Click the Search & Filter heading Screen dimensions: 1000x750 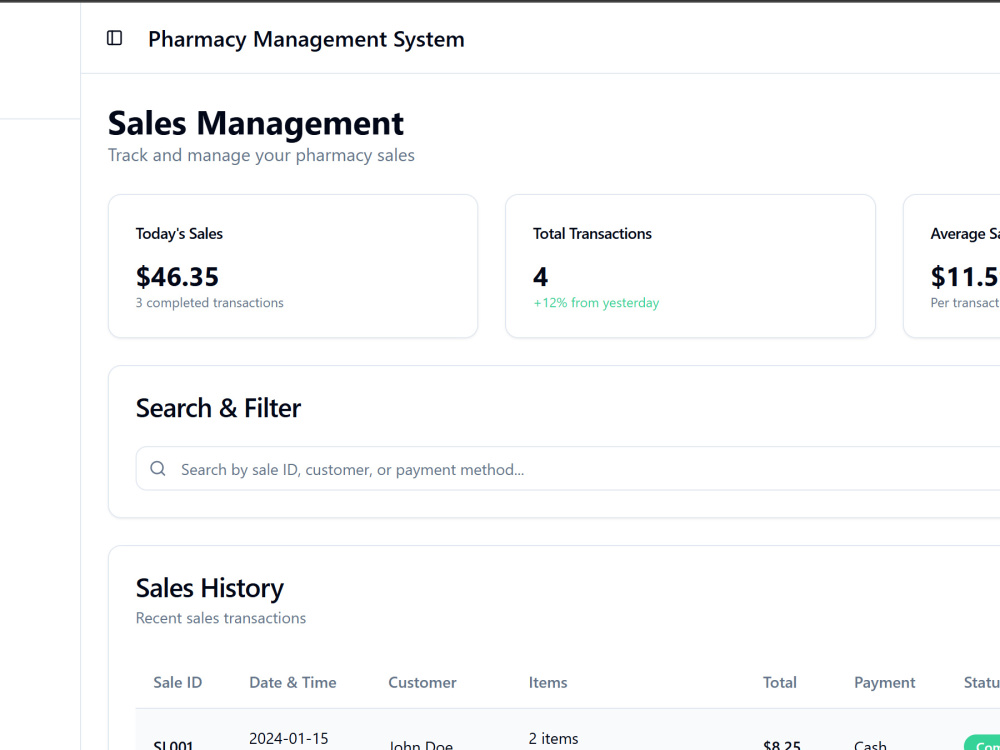[218, 408]
